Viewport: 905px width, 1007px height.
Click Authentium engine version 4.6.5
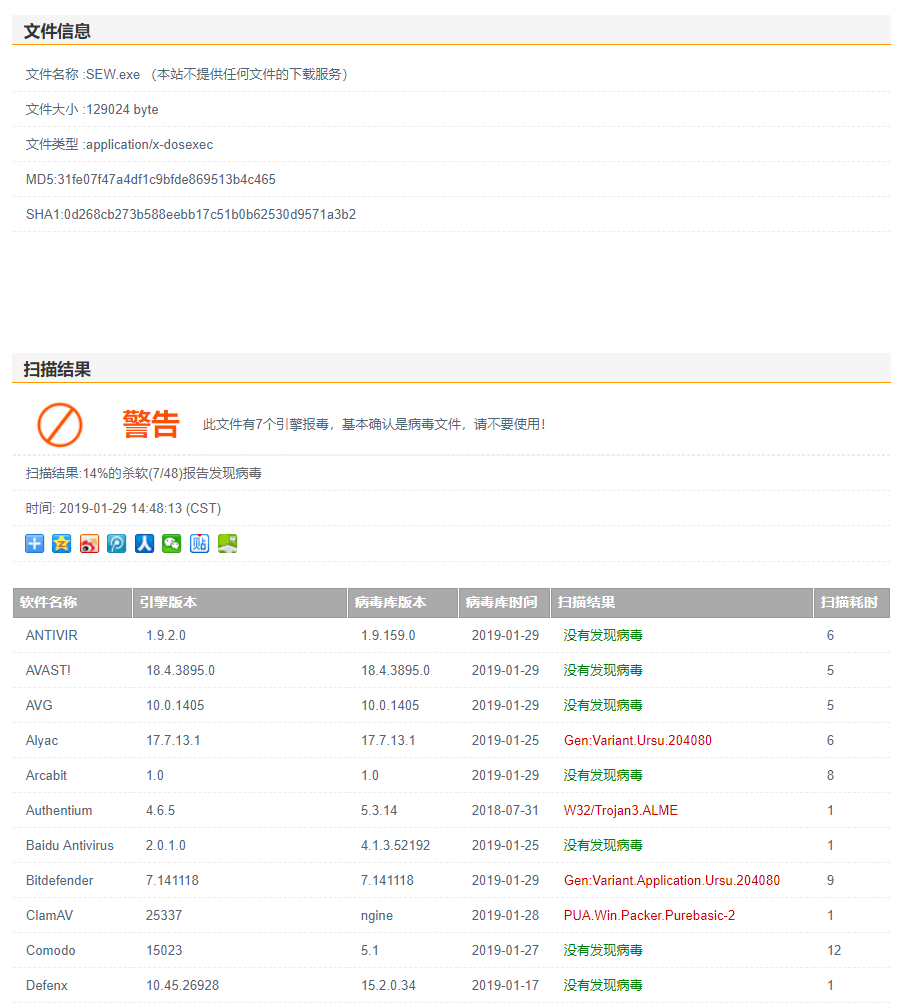tap(161, 810)
